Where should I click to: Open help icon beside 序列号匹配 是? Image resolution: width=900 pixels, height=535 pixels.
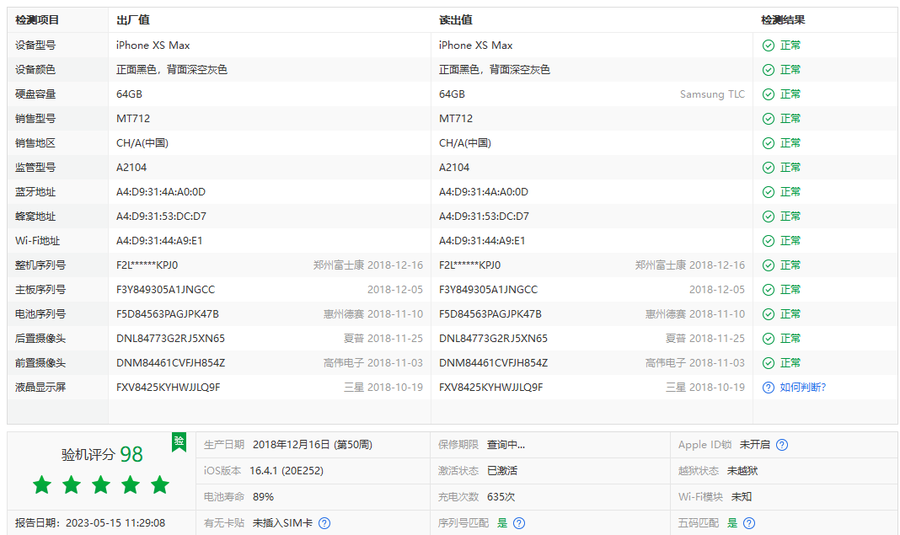click(x=519, y=523)
